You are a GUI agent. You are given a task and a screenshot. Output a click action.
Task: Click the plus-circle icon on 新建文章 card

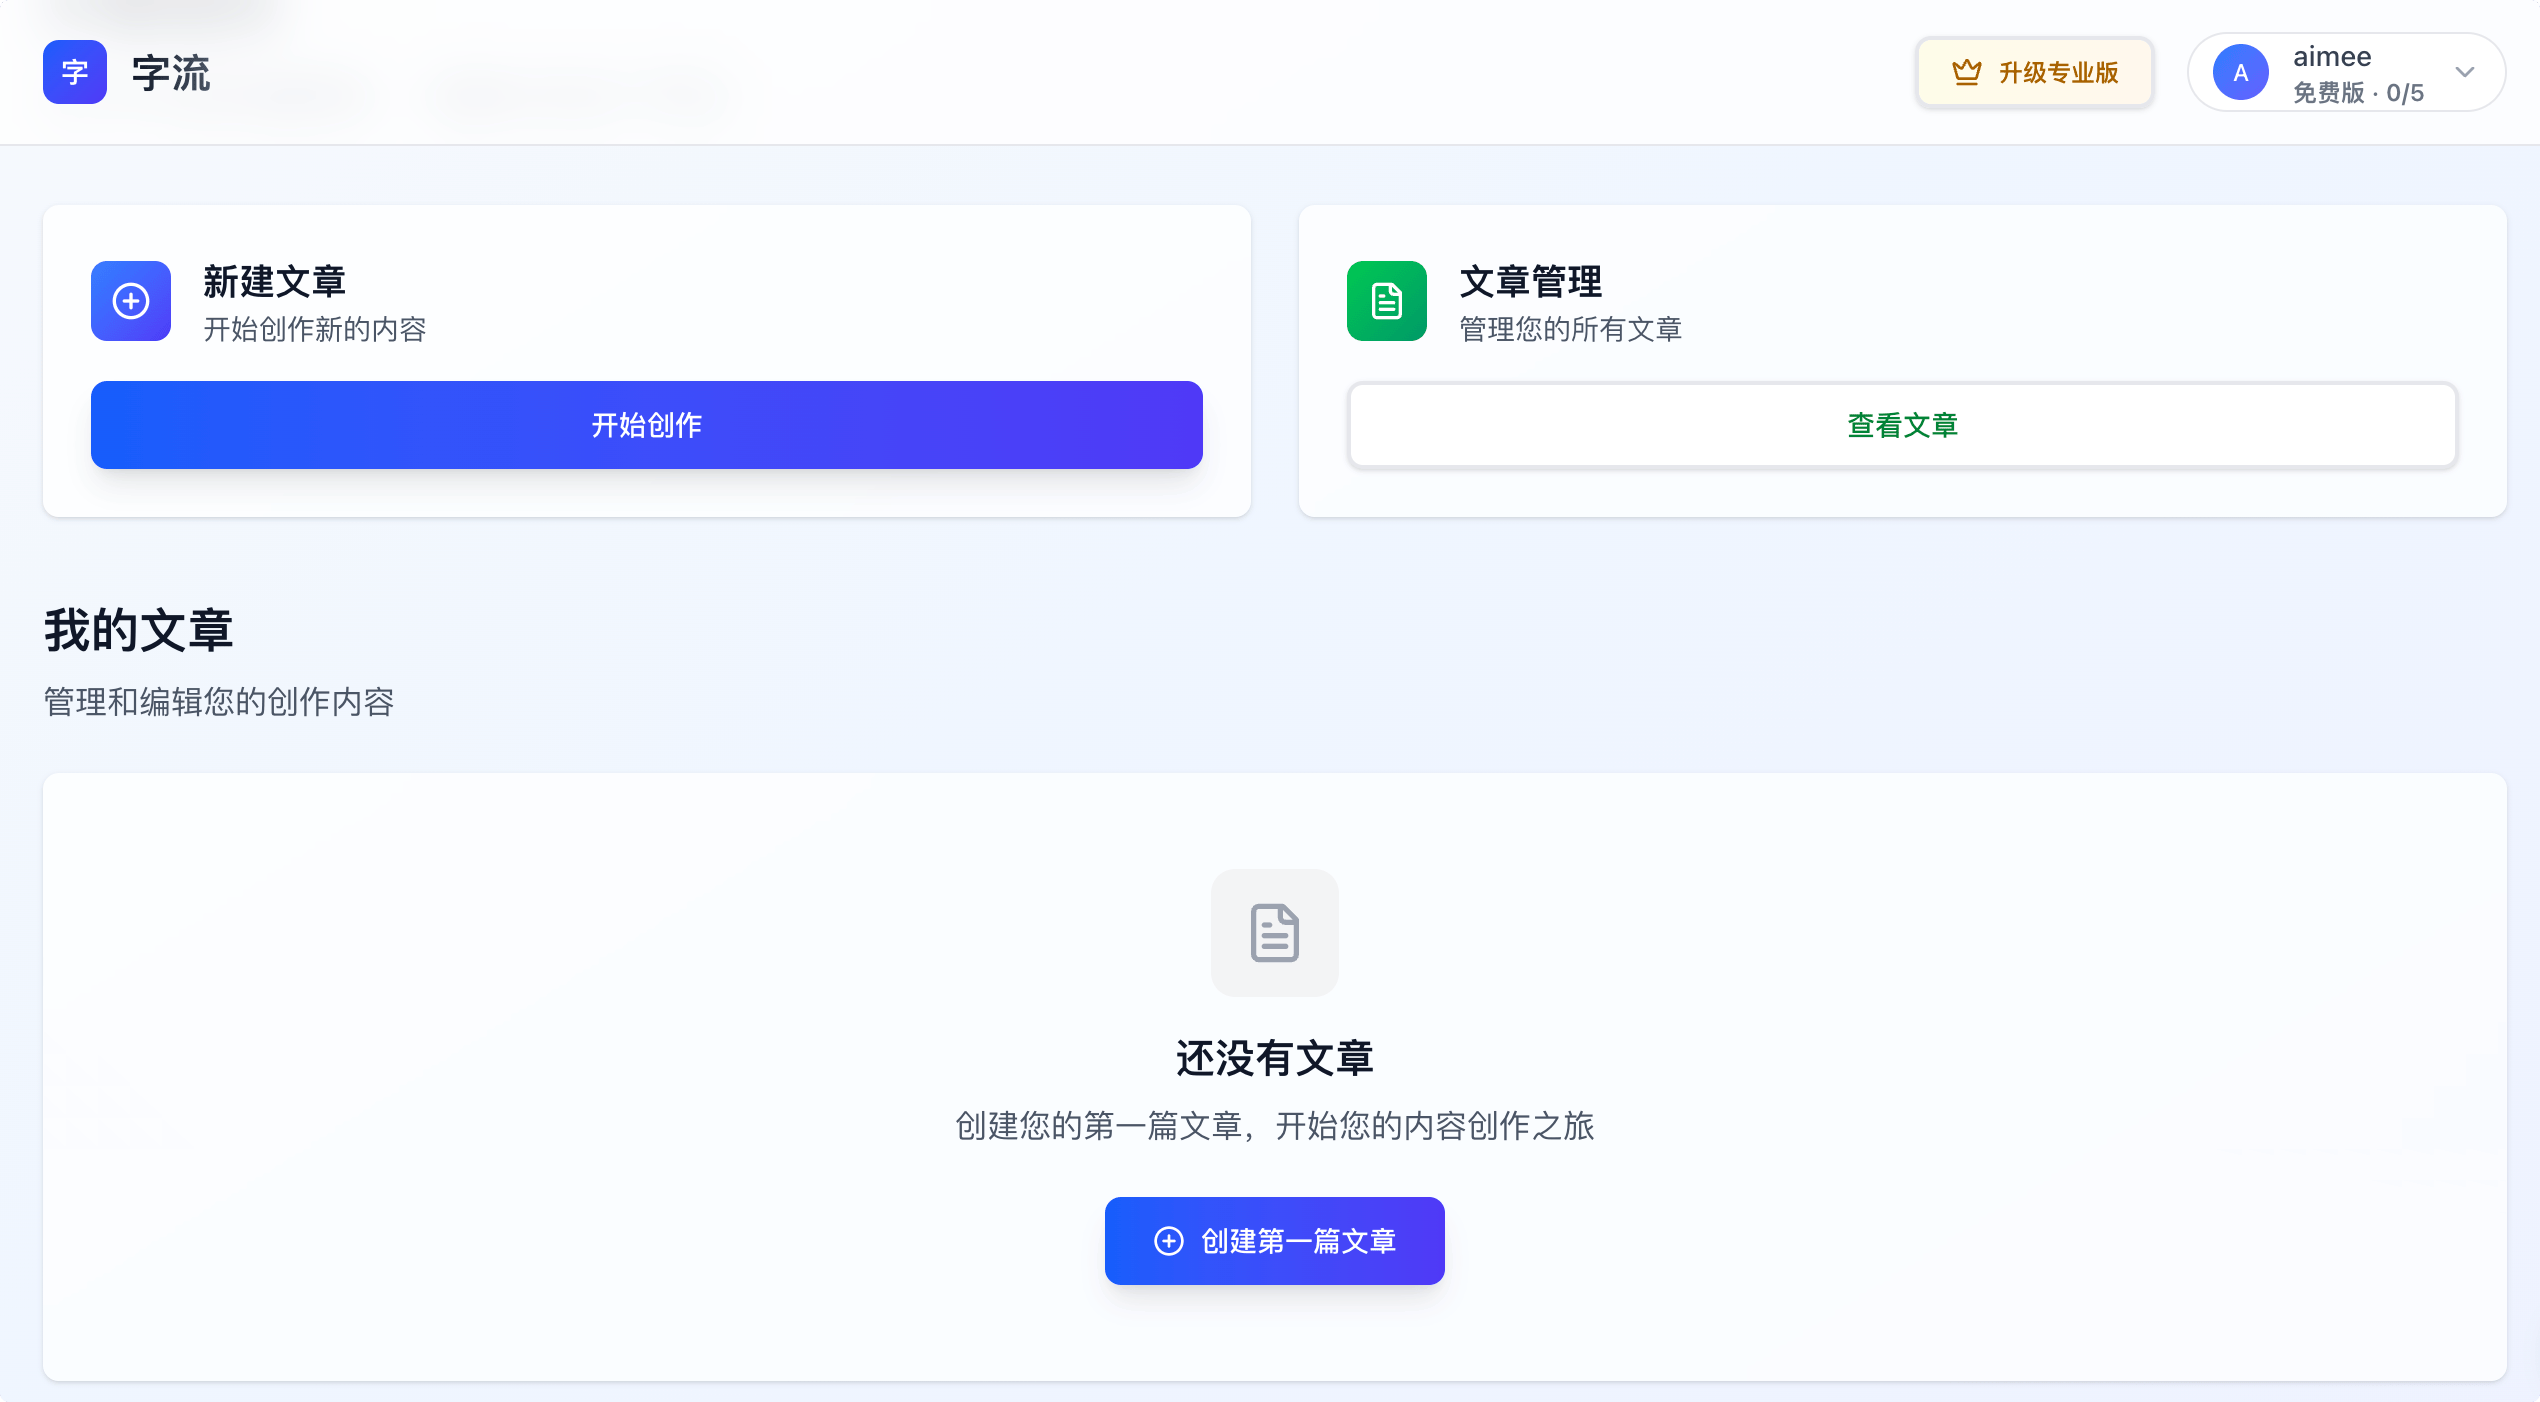pos(130,301)
